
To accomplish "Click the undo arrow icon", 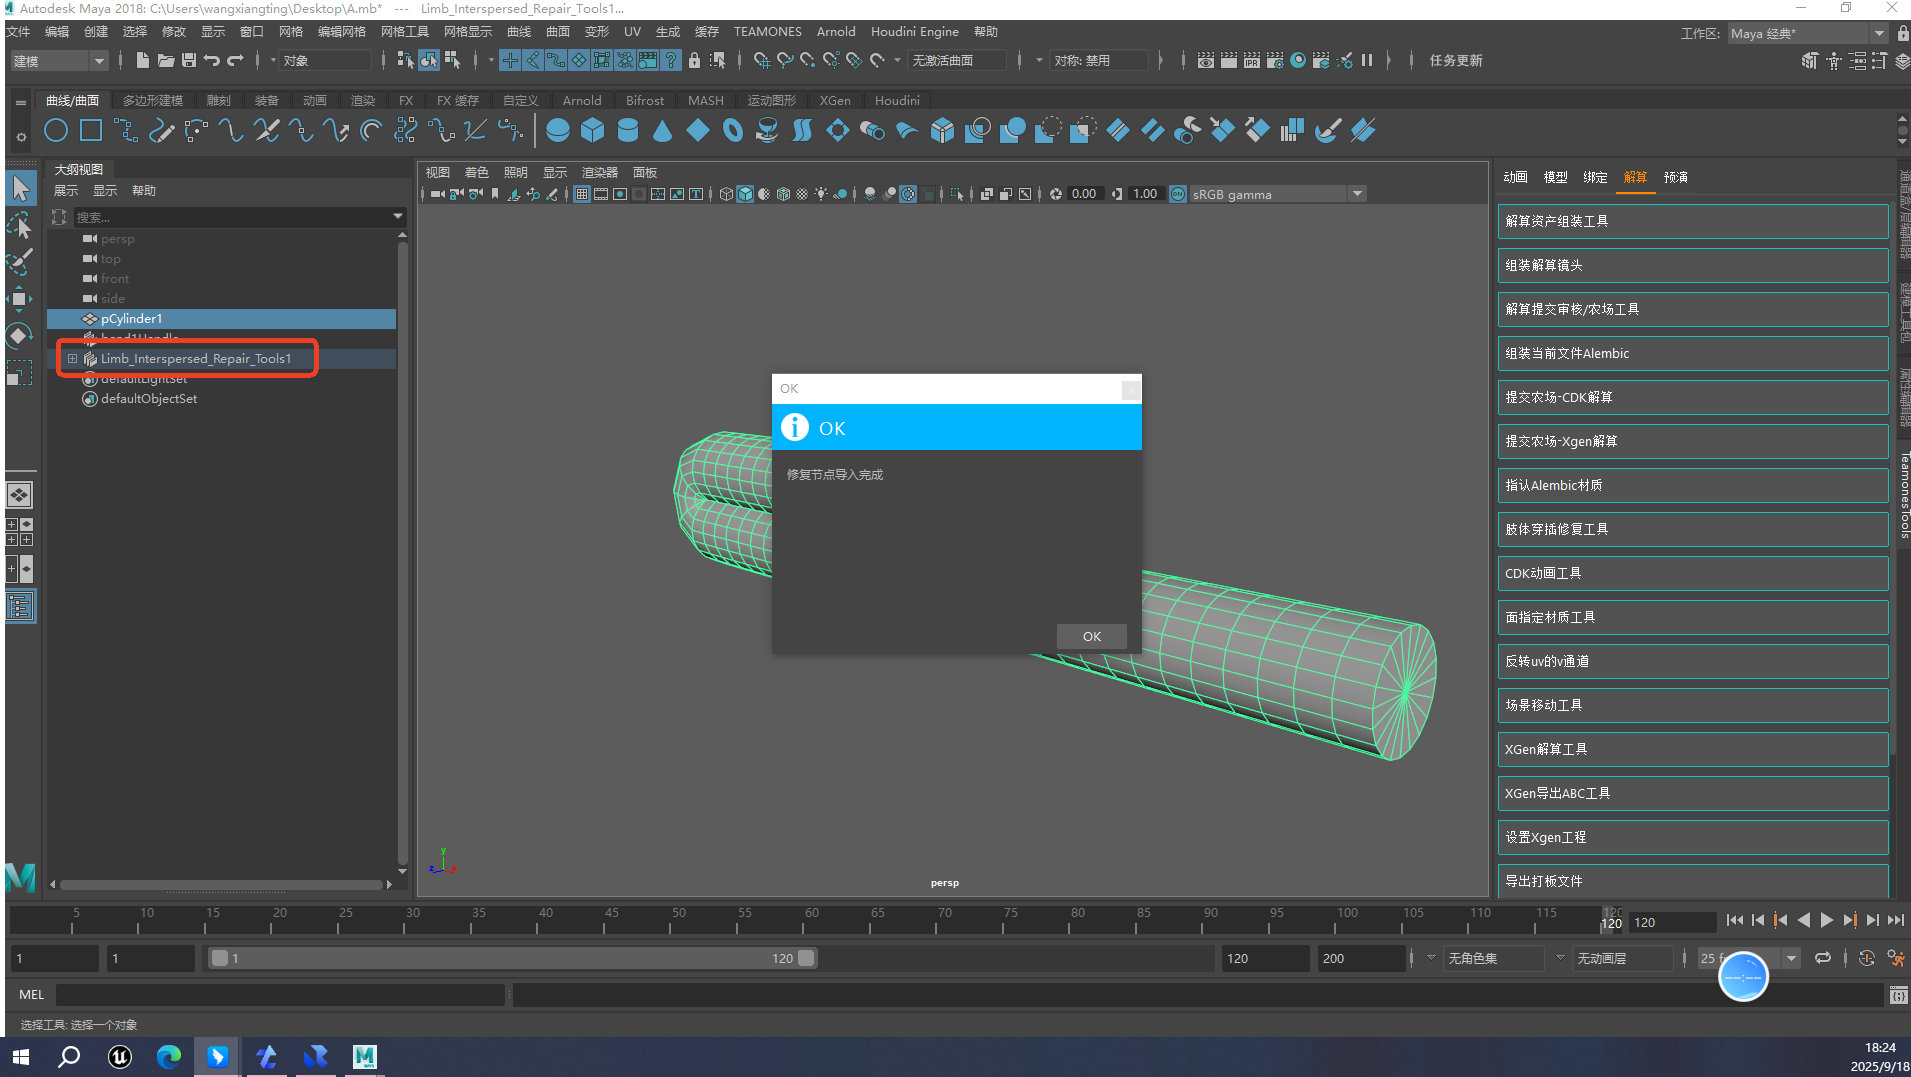I will 212,61.
